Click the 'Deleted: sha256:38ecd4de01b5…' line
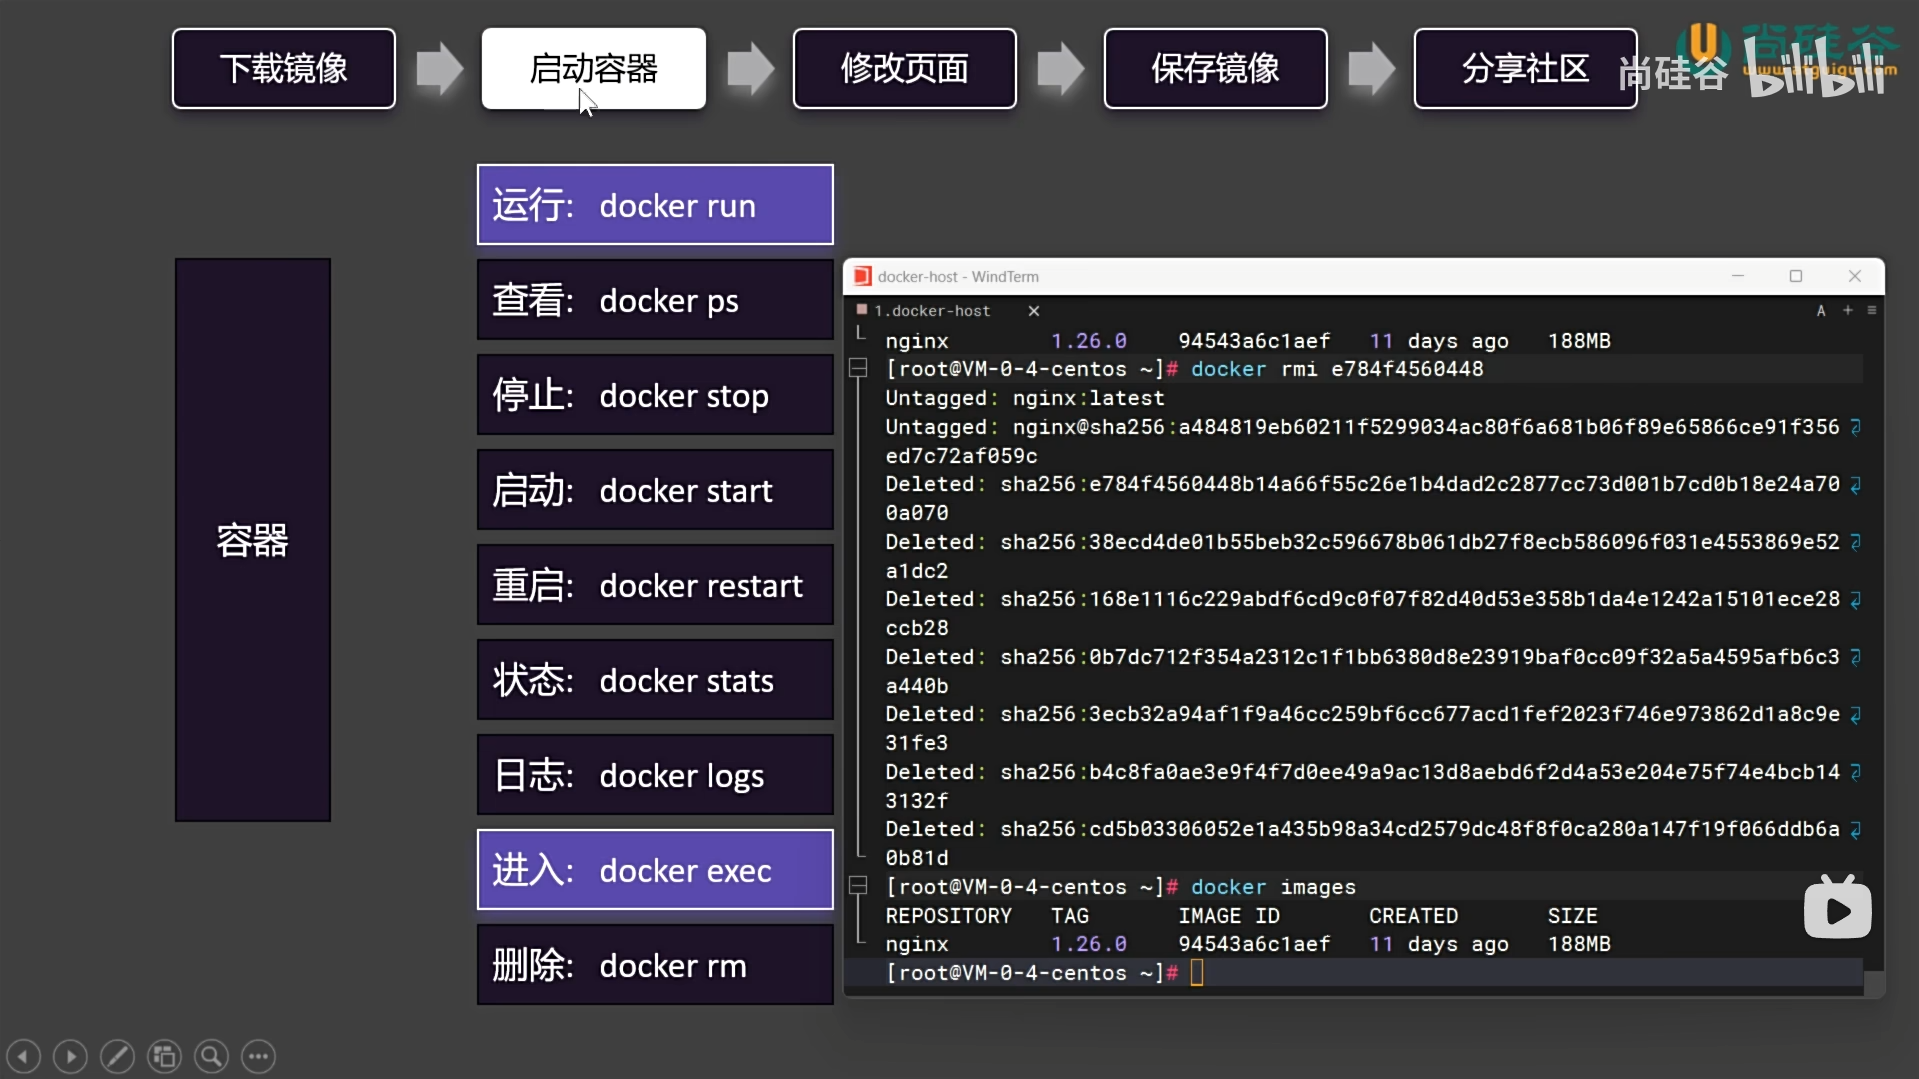This screenshot has width=1919, height=1079. click(x=1362, y=542)
